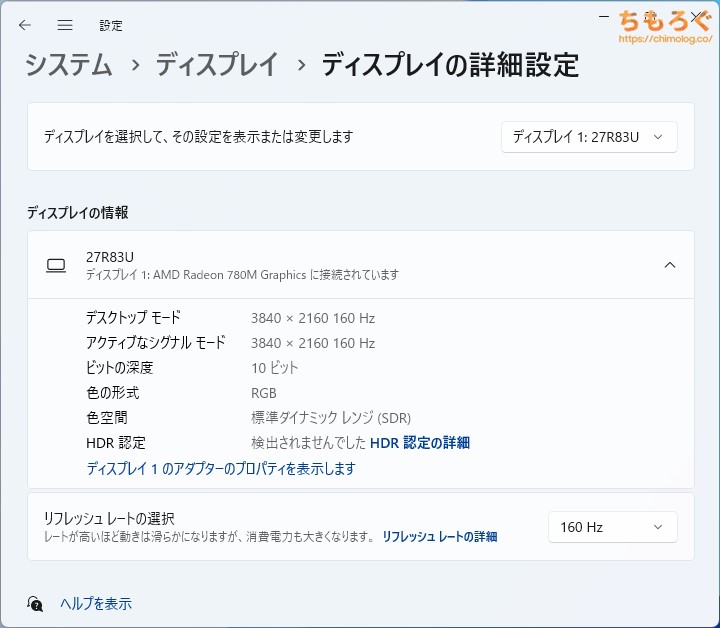Image resolution: width=720 pixels, height=628 pixels.
Task: Navigate to ディスプレイ breadcrumb
Action: coord(217,65)
